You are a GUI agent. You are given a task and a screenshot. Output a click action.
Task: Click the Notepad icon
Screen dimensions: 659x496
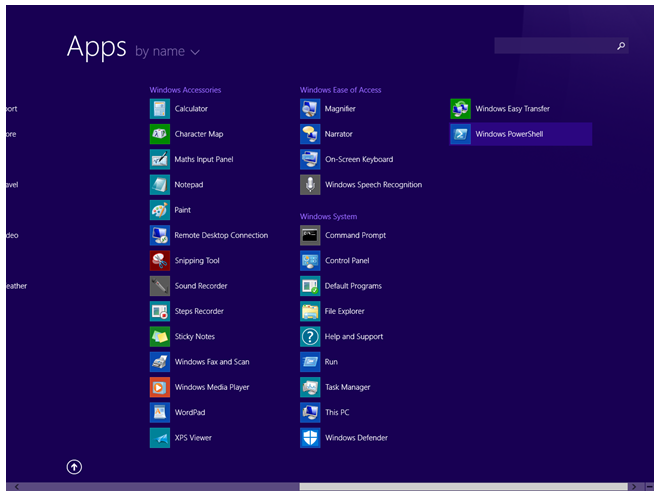click(x=160, y=185)
